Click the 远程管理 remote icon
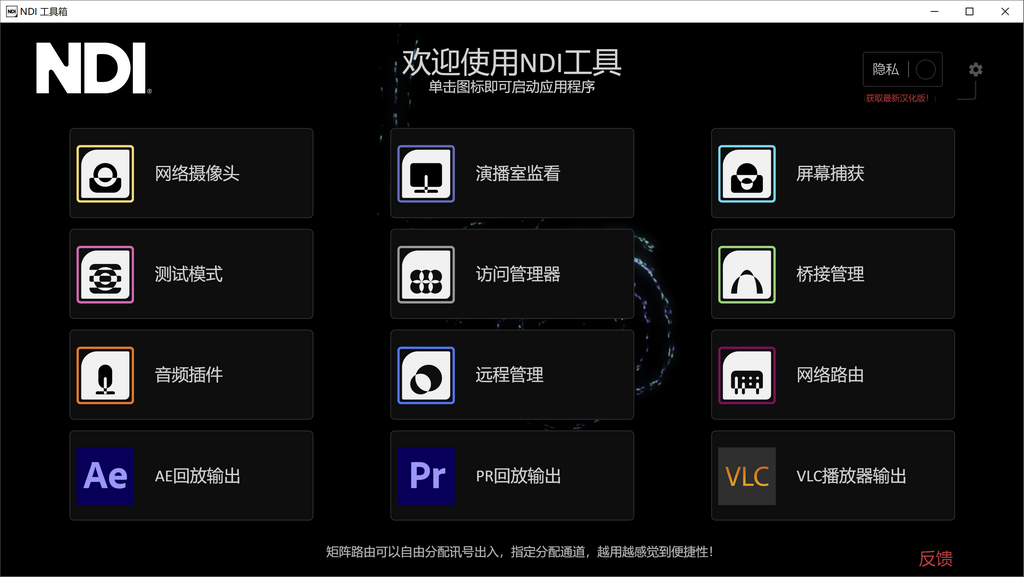The width and height of the screenshot is (1024, 577). 426,375
